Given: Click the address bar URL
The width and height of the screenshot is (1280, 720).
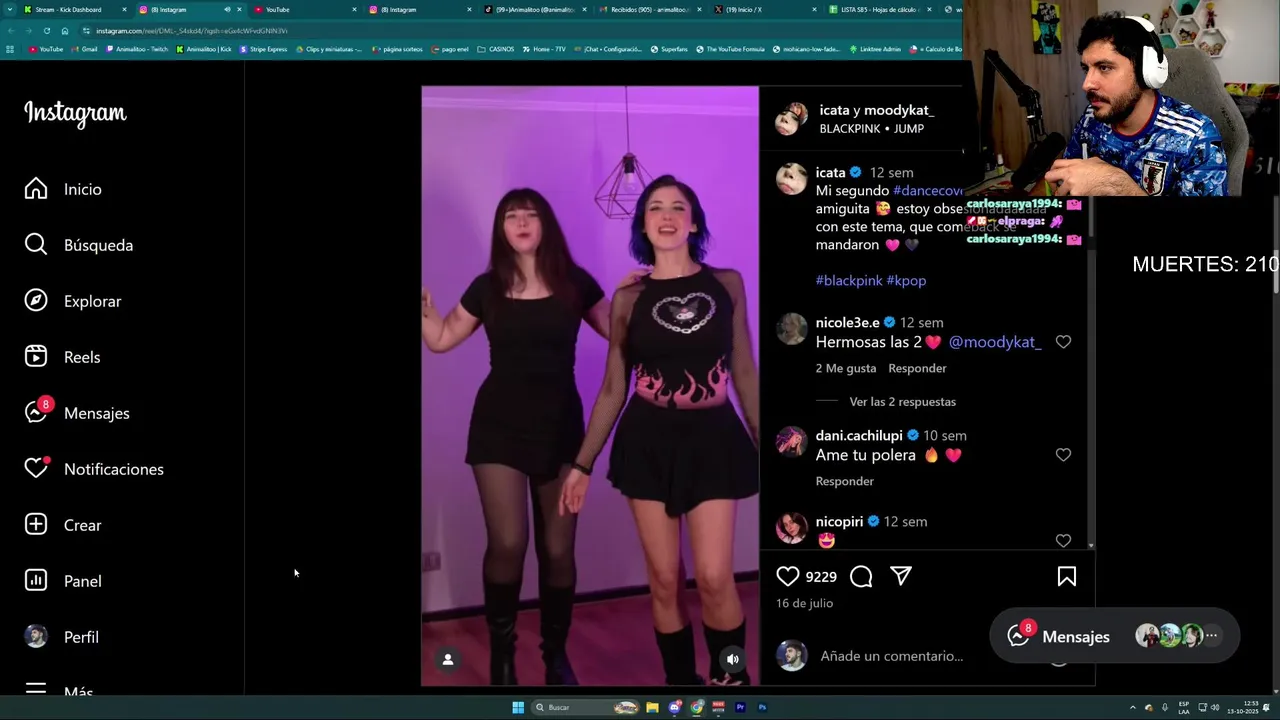Looking at the screenshot, I should pyautogui.click(x=192, y=31).
